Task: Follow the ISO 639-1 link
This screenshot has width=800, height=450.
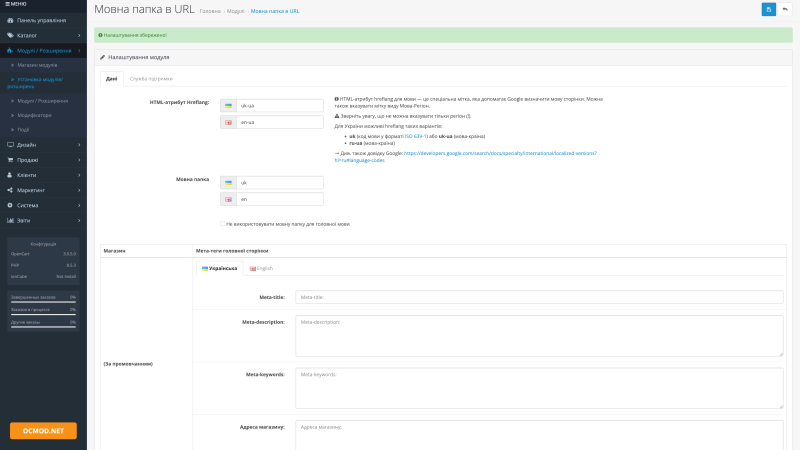Action: (x=416, y=136)
